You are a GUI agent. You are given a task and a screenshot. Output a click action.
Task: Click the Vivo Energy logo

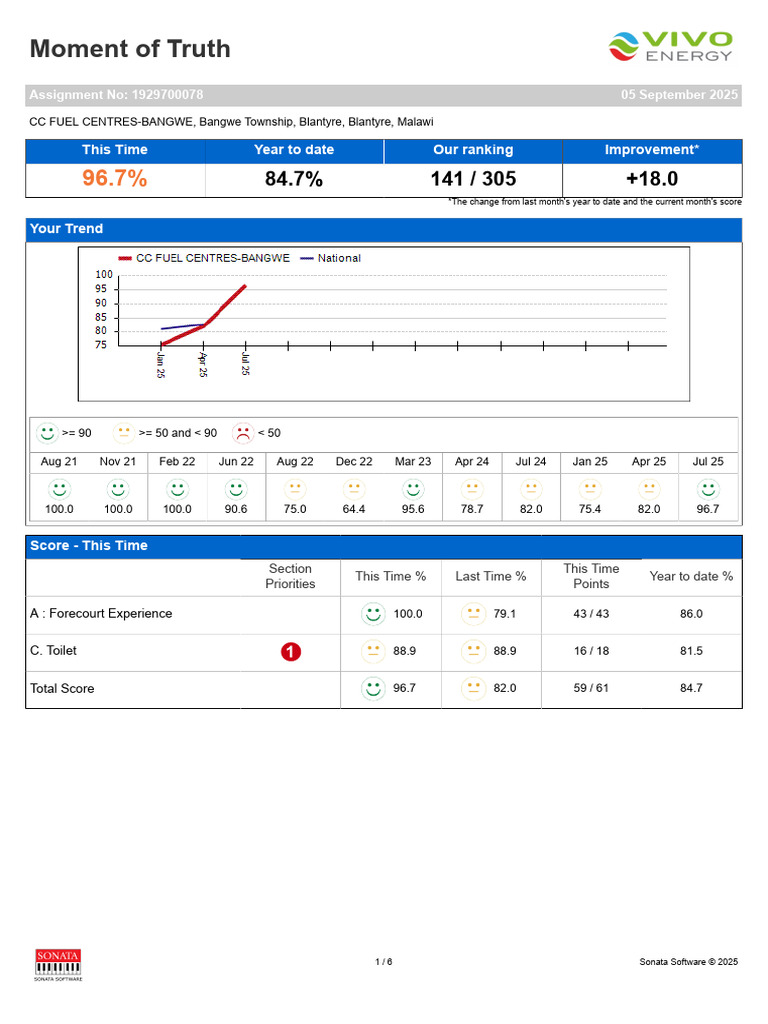tap(670, 47)
